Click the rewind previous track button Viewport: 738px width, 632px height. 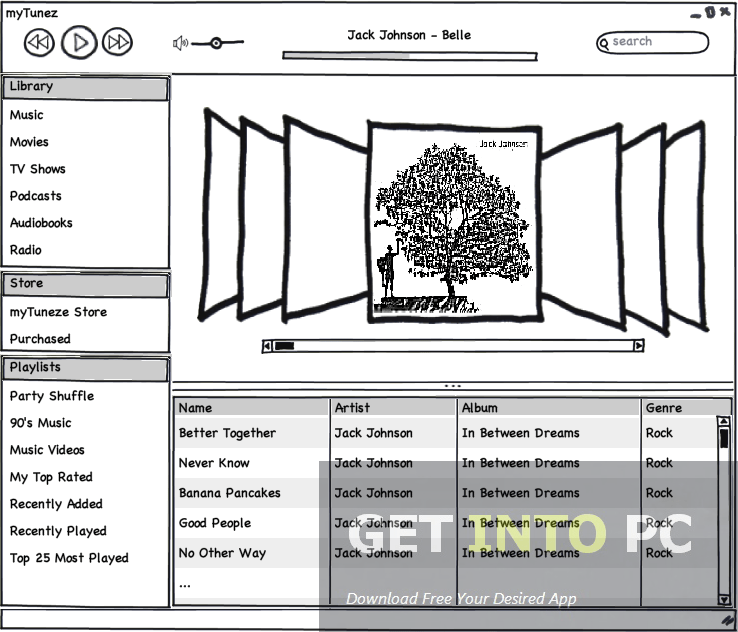click(39, 42)
